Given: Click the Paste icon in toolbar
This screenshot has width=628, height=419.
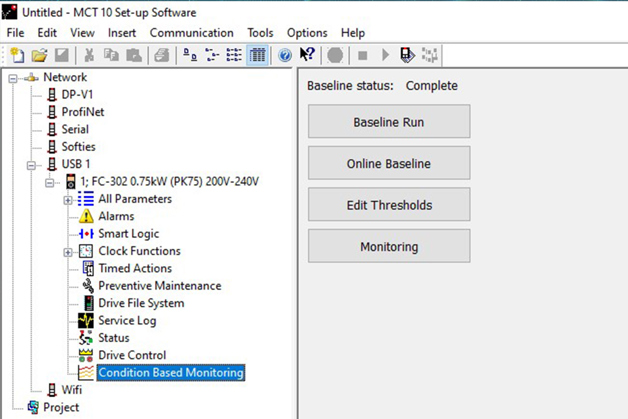Looking at the screenshot, I should pyautogui.click(x=134, y=55).
